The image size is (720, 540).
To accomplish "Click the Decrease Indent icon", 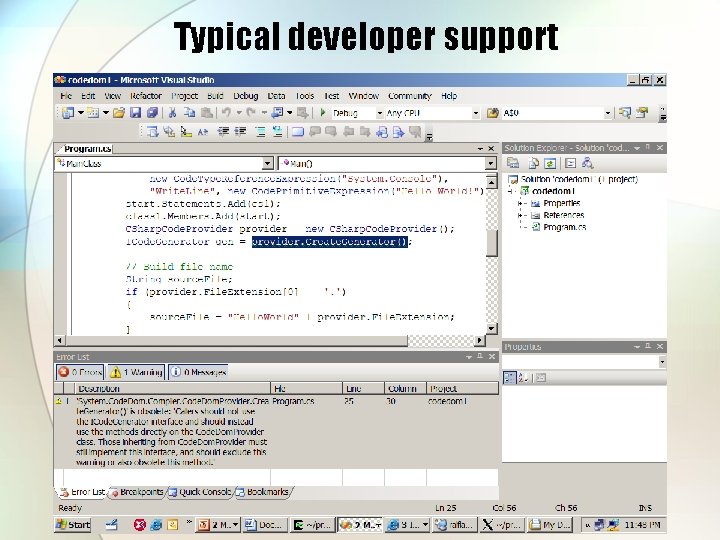I will tap(224, 132).
